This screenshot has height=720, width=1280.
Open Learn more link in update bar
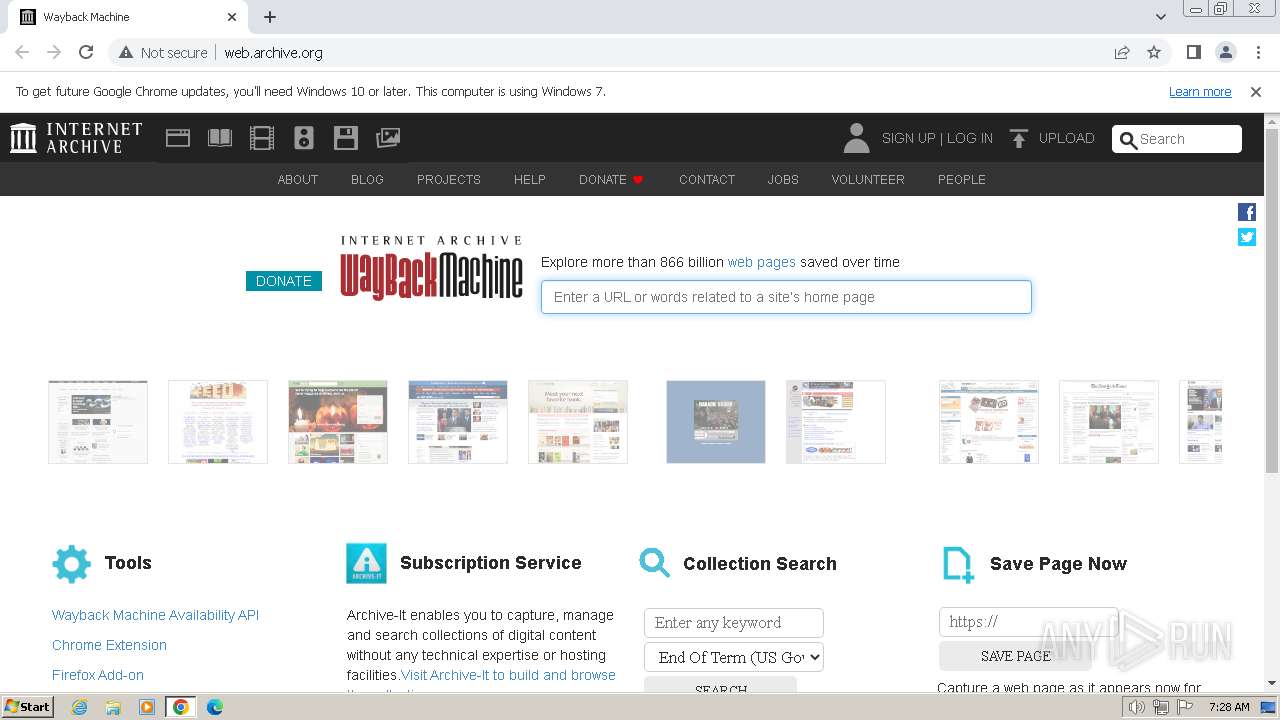point(1200,91)
